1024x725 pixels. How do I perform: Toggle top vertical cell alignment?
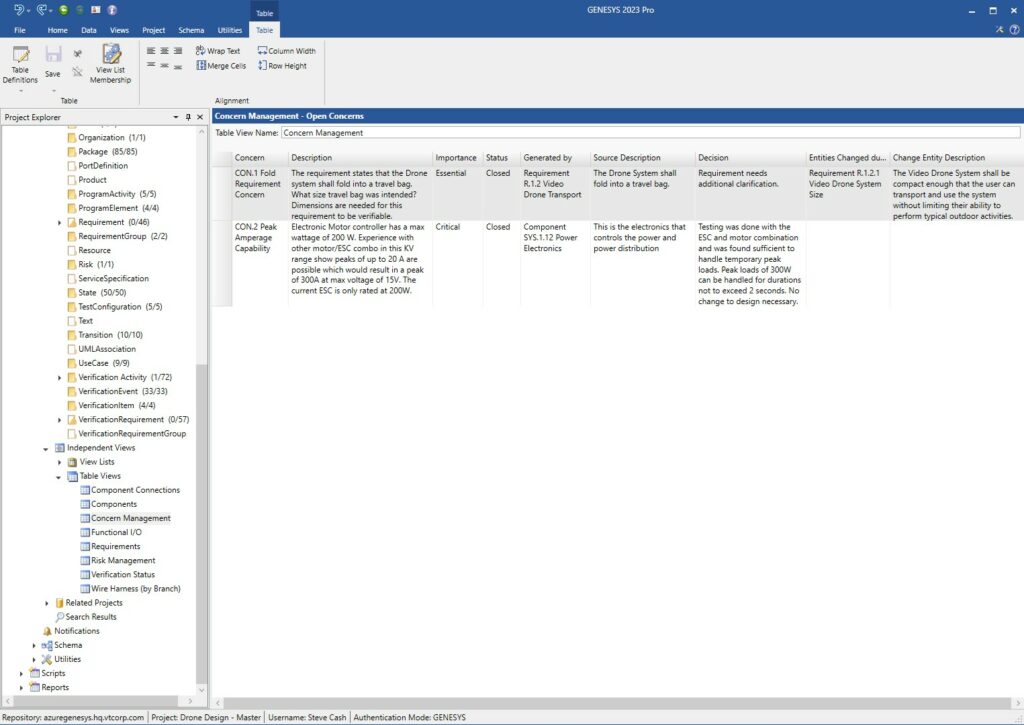click(x=152, y=65)
